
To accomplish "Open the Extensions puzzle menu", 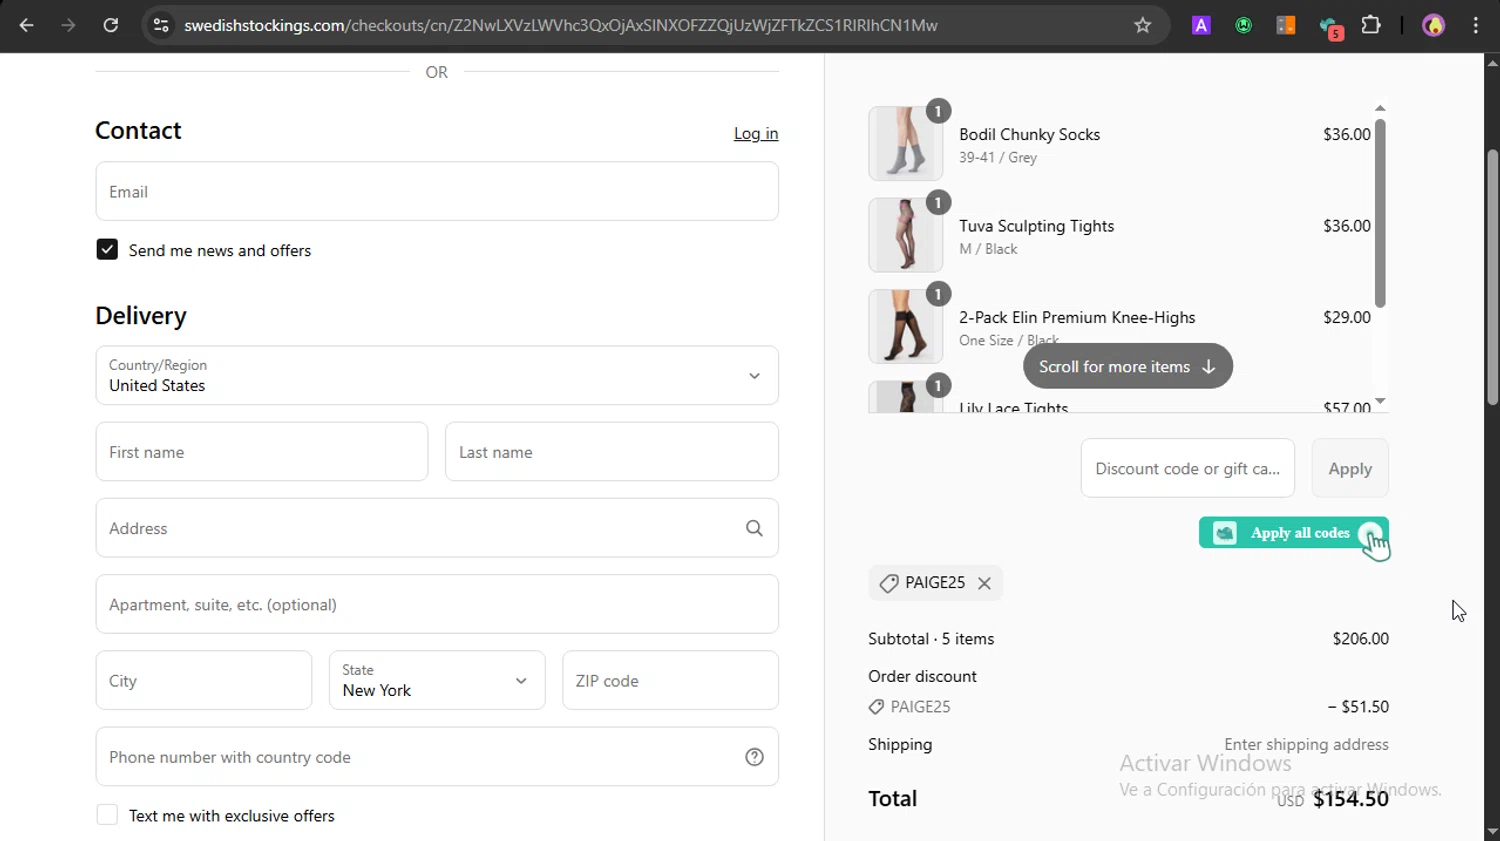I will pos(1371,25).
